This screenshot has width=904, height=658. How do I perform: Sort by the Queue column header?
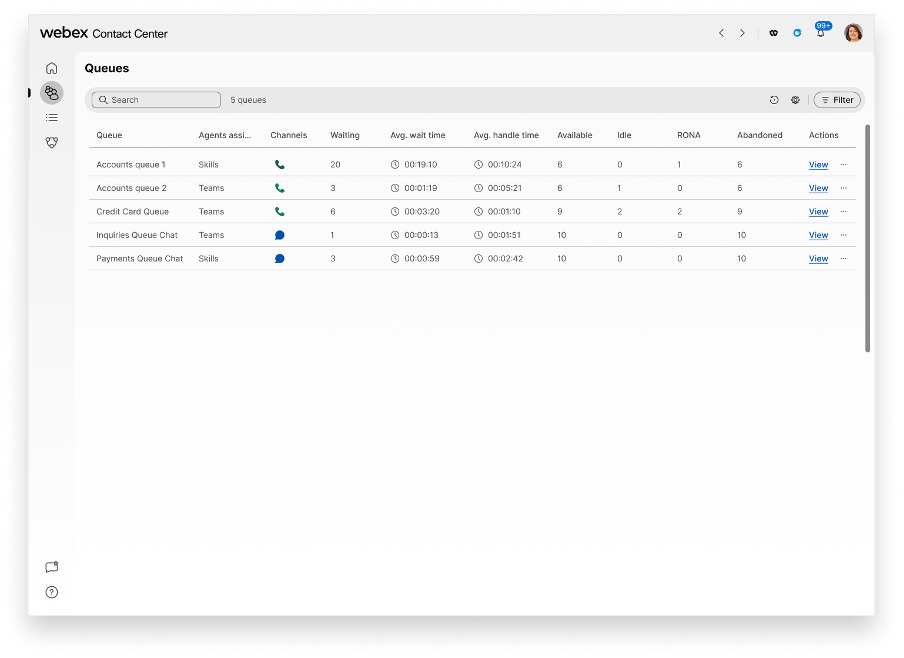pos(109,135)
